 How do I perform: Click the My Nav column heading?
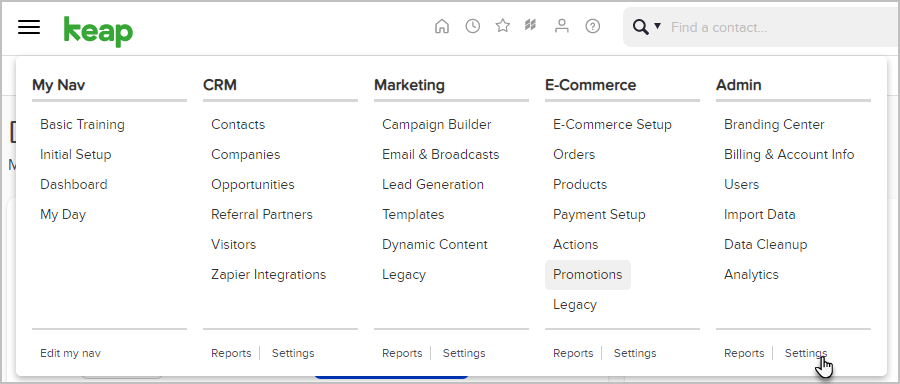tap(59, 85)
